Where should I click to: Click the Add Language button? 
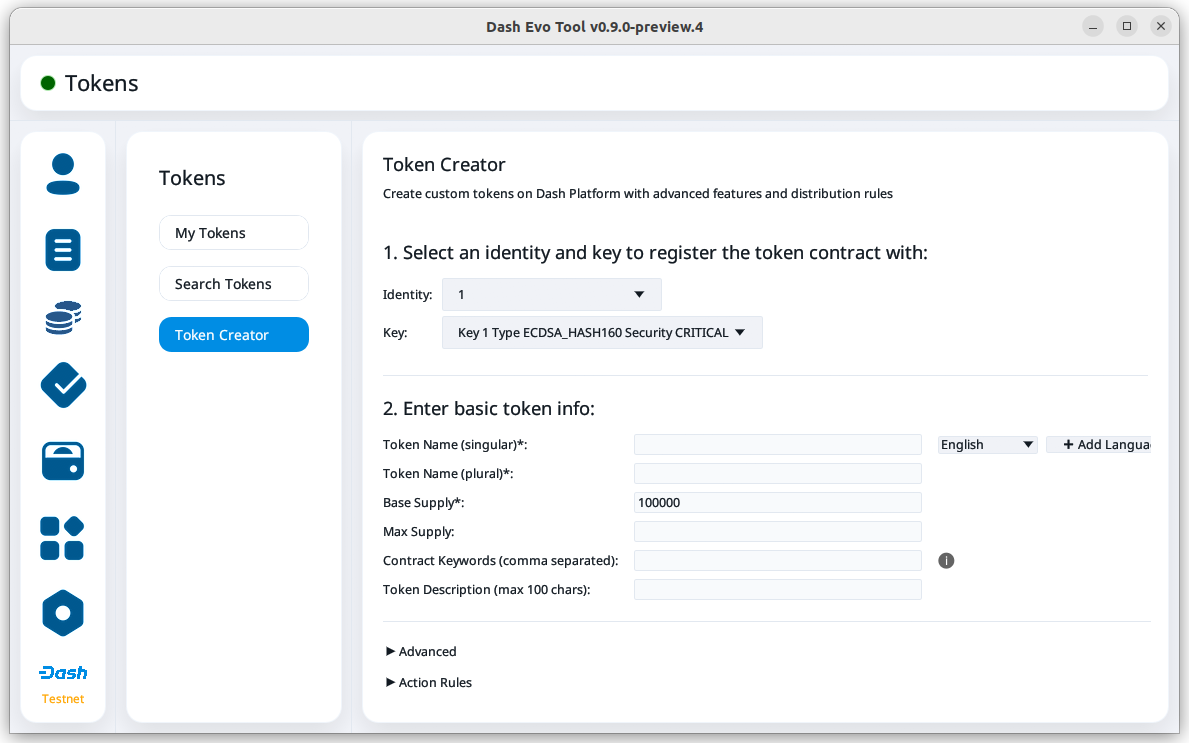tap(1098, 445)
